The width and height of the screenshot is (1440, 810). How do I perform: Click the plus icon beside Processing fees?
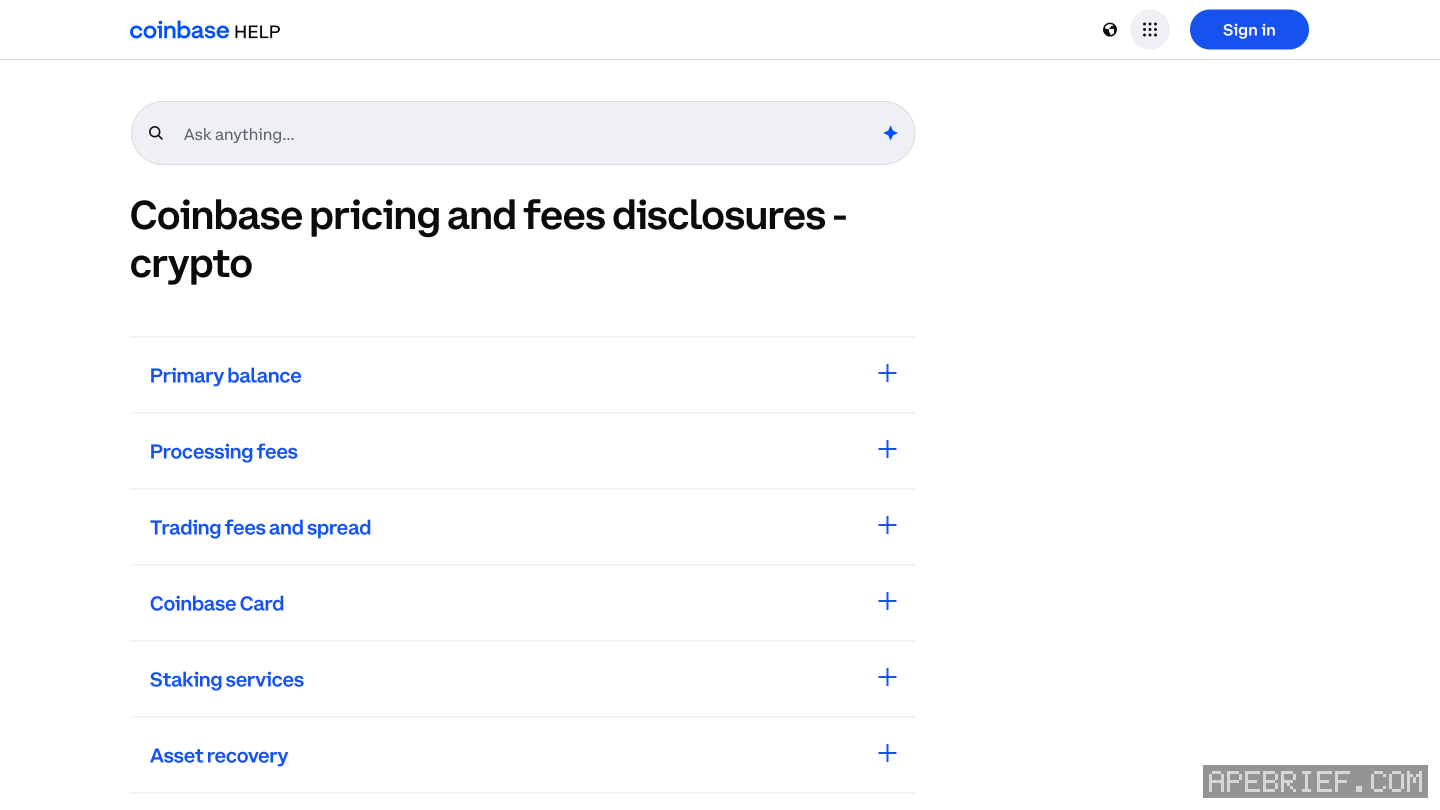[887, 449]
